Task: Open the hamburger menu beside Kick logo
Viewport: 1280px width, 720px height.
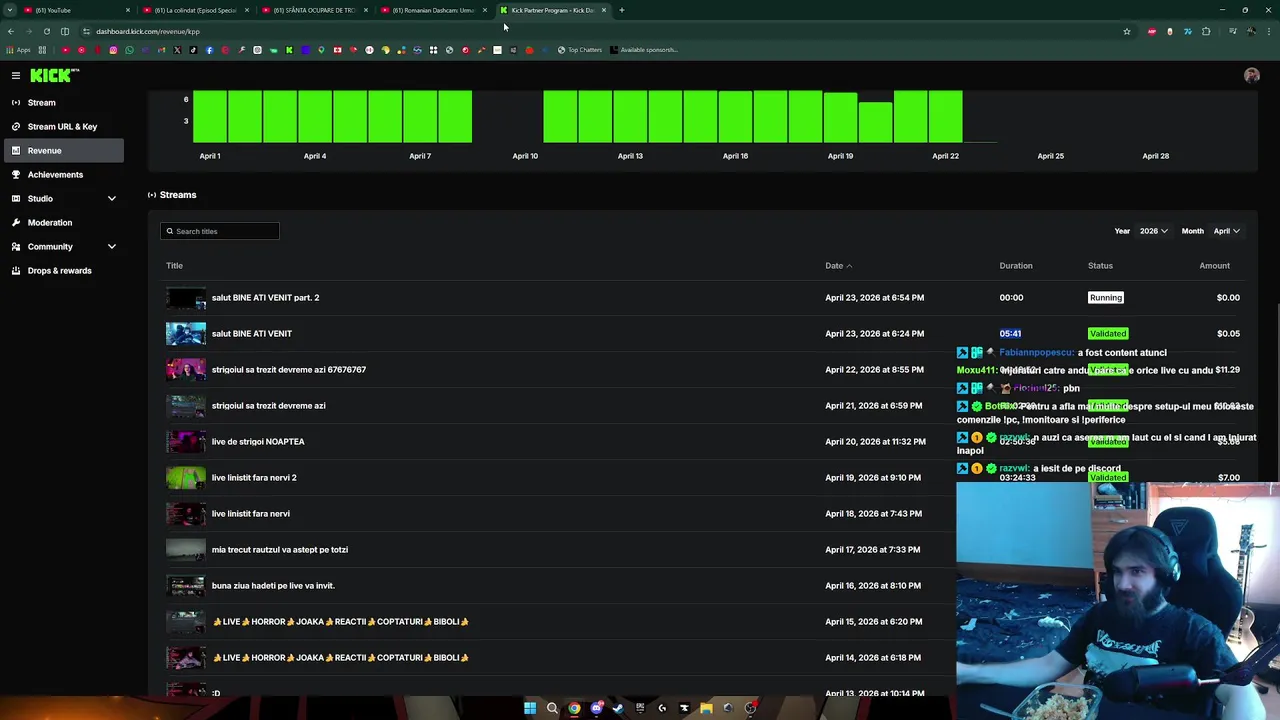Action: point(16,75)
